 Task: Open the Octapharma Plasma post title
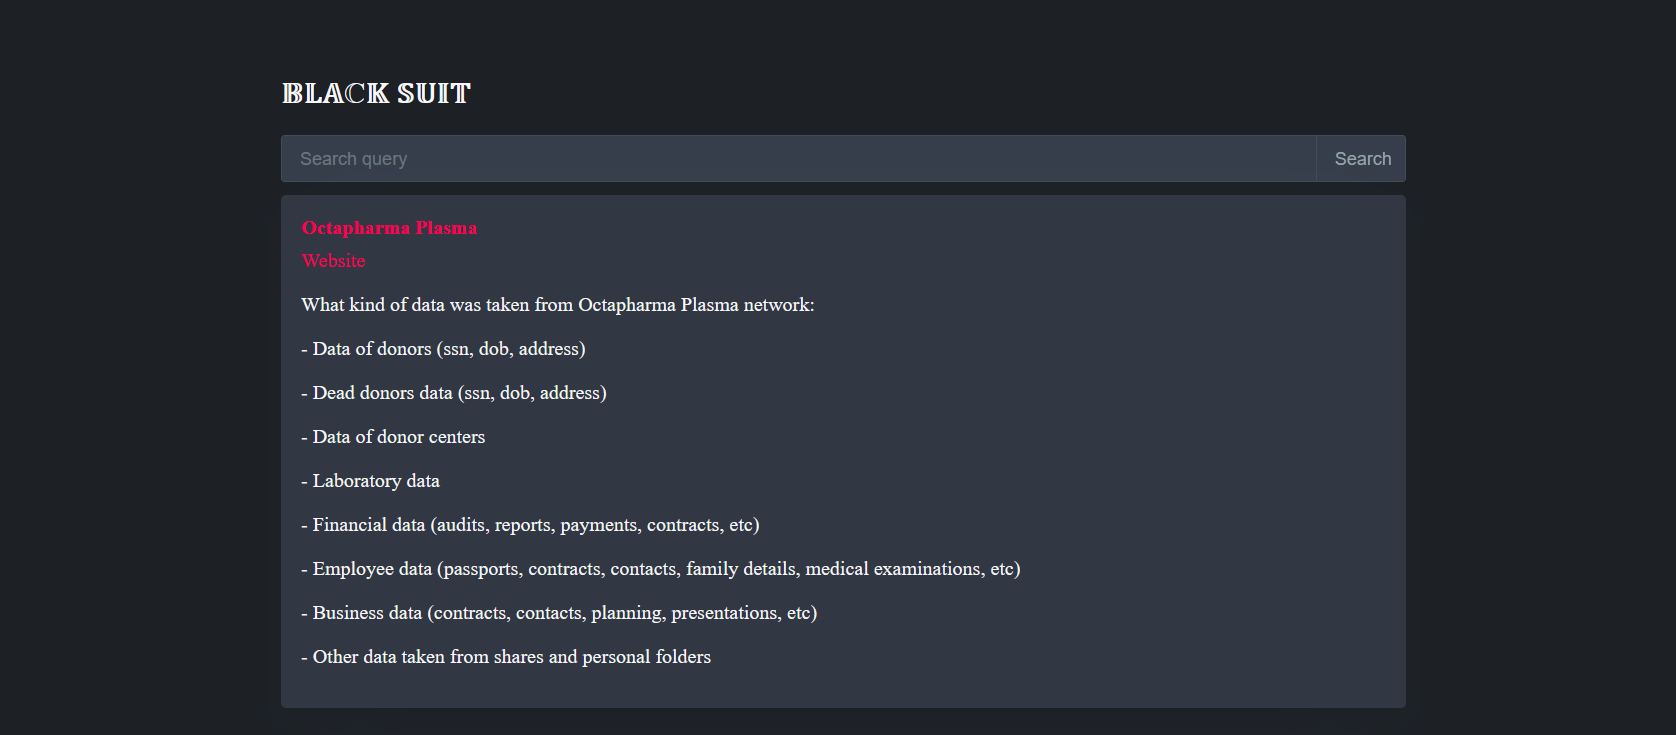tap(389, 228)
